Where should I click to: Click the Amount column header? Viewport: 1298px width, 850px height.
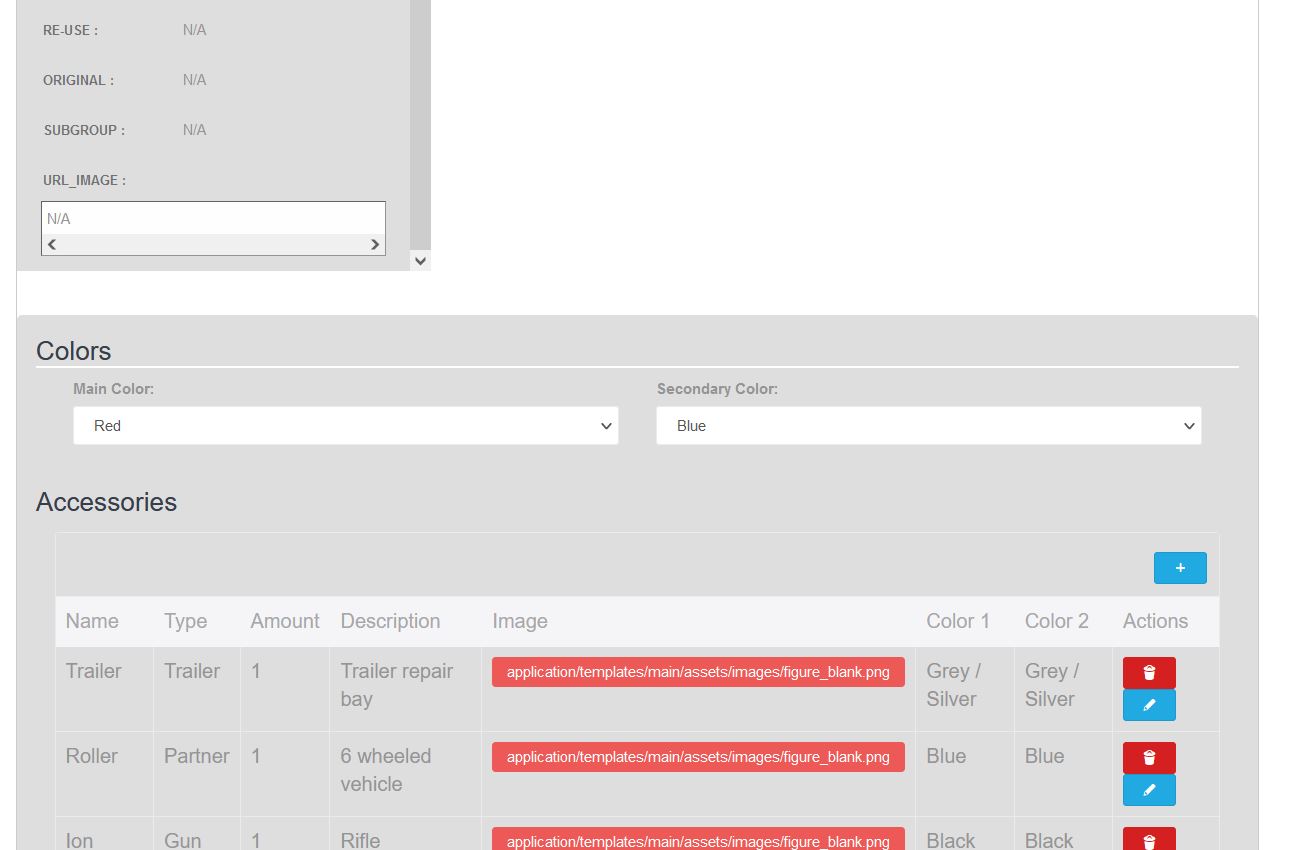pos(285,621)
